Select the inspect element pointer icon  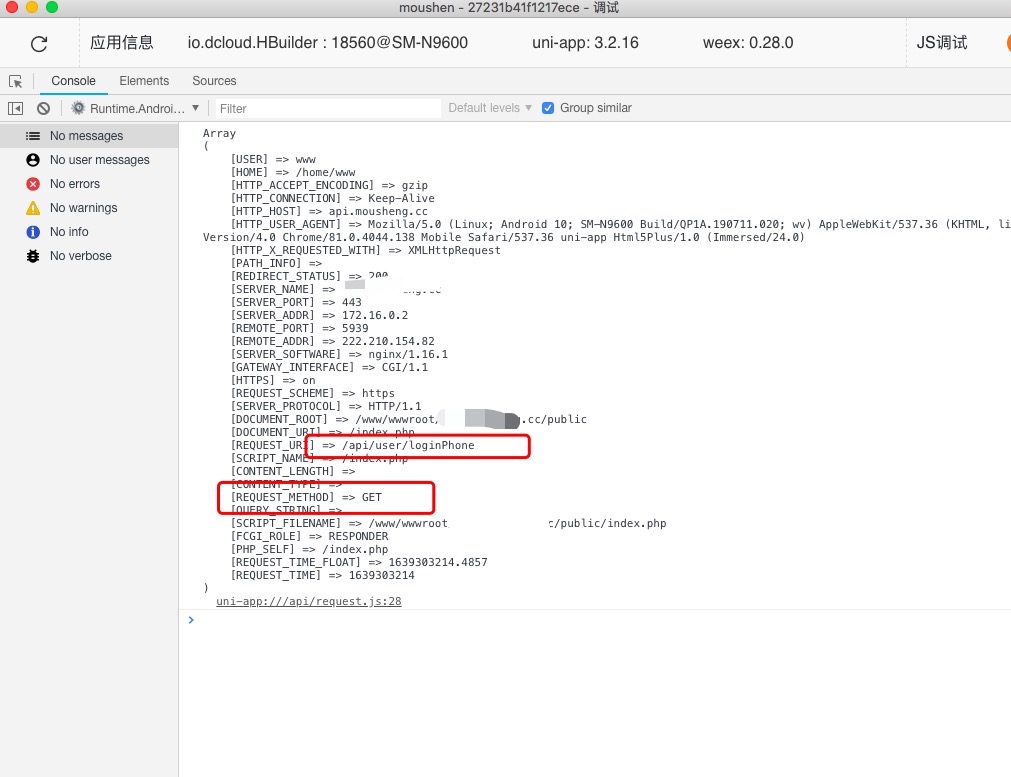15,81
